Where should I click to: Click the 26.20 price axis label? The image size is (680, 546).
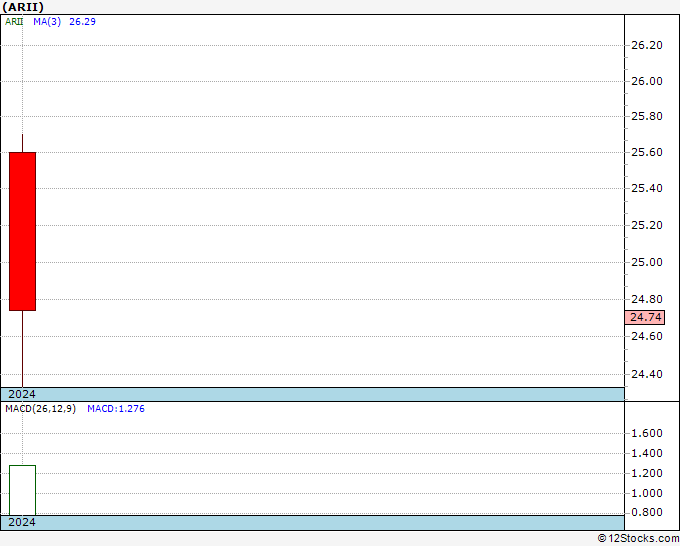pyautogui.click(x=647, y=45)
